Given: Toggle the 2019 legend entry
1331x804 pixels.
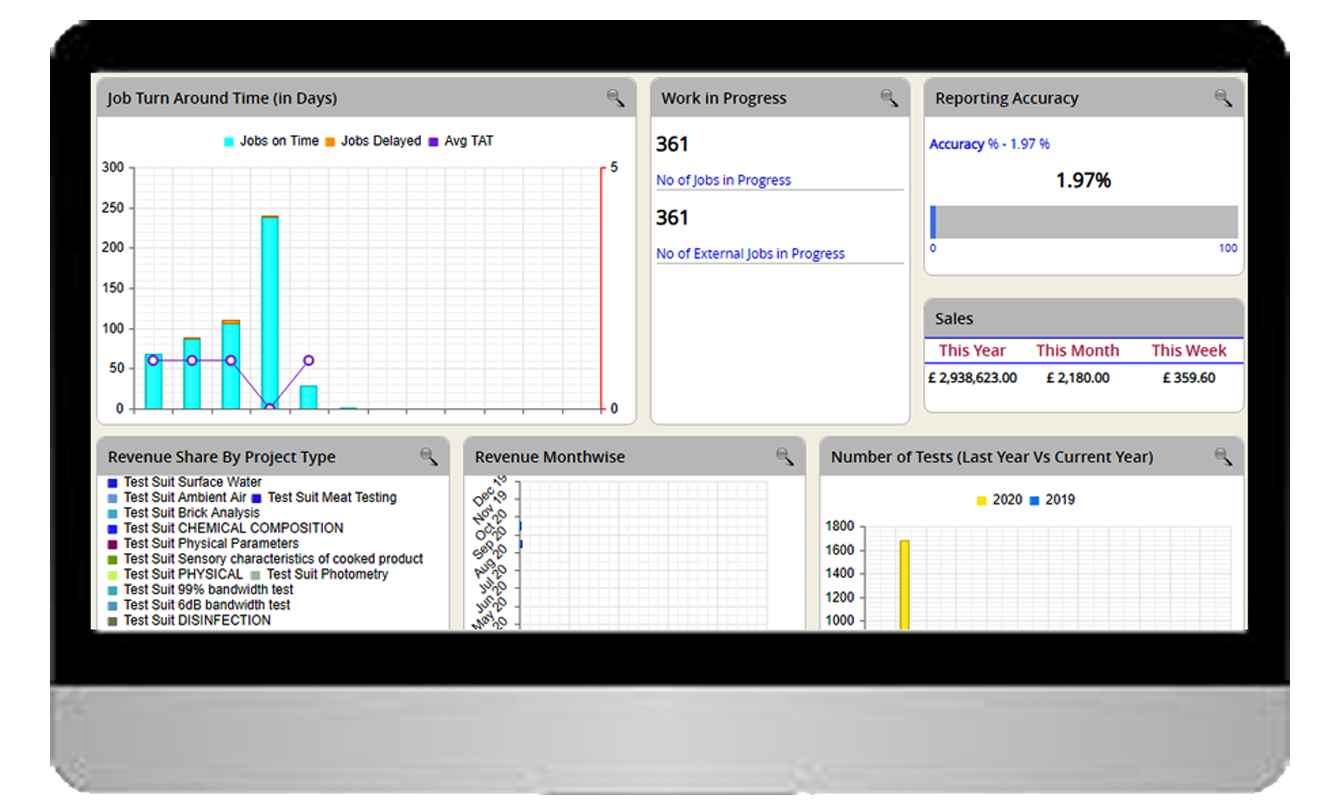Looking at the screenshot, I should point(1052,500).
